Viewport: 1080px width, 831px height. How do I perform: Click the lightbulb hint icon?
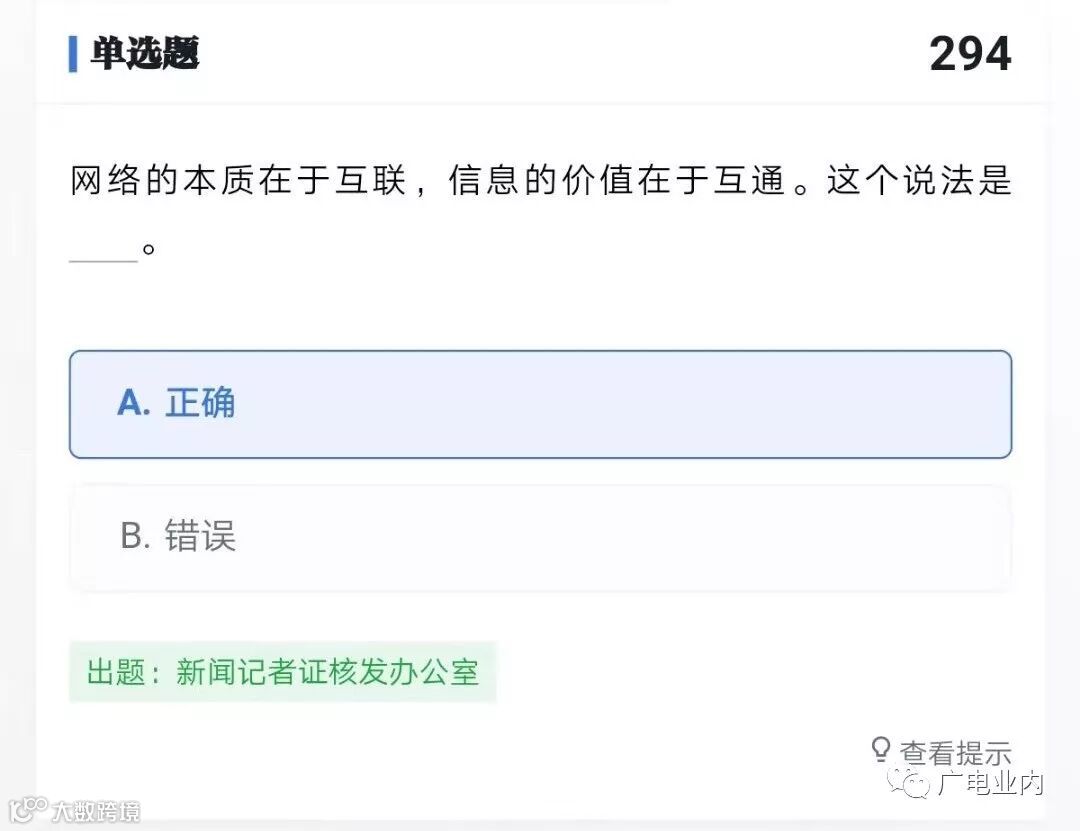point(880,750)
